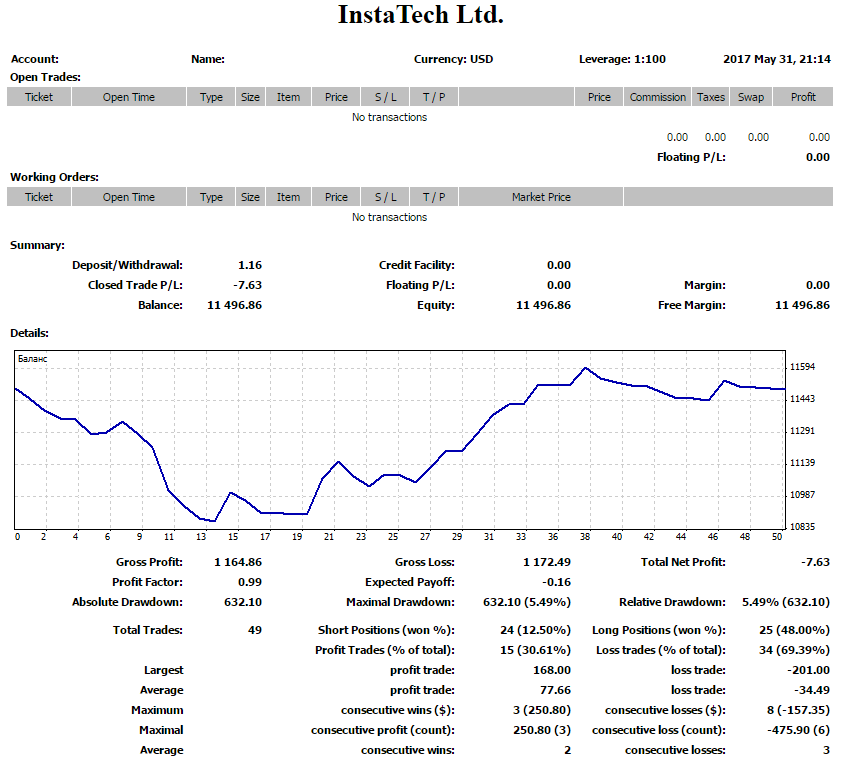Click the 11139 y-axis label on chart
This screenshot has width=843, height=766.
tap(802, 462)
